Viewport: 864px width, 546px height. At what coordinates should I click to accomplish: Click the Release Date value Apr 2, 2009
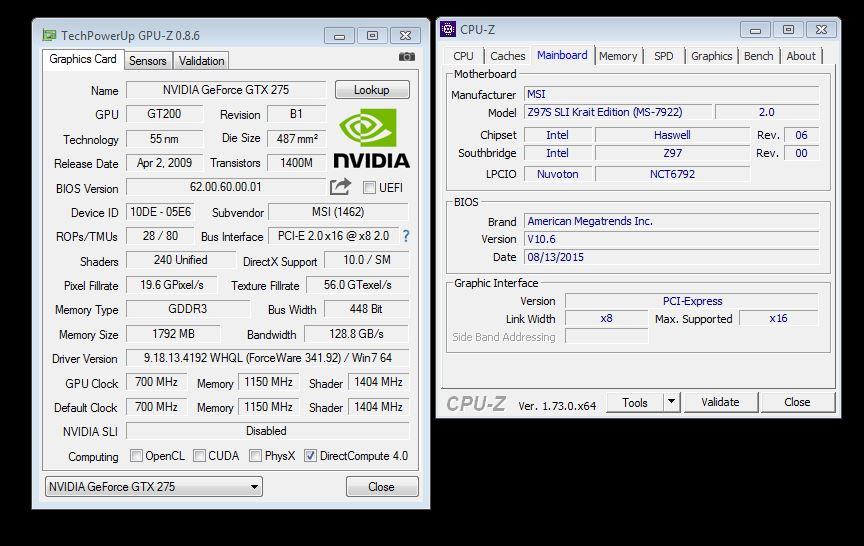click(x=164, y=163)
